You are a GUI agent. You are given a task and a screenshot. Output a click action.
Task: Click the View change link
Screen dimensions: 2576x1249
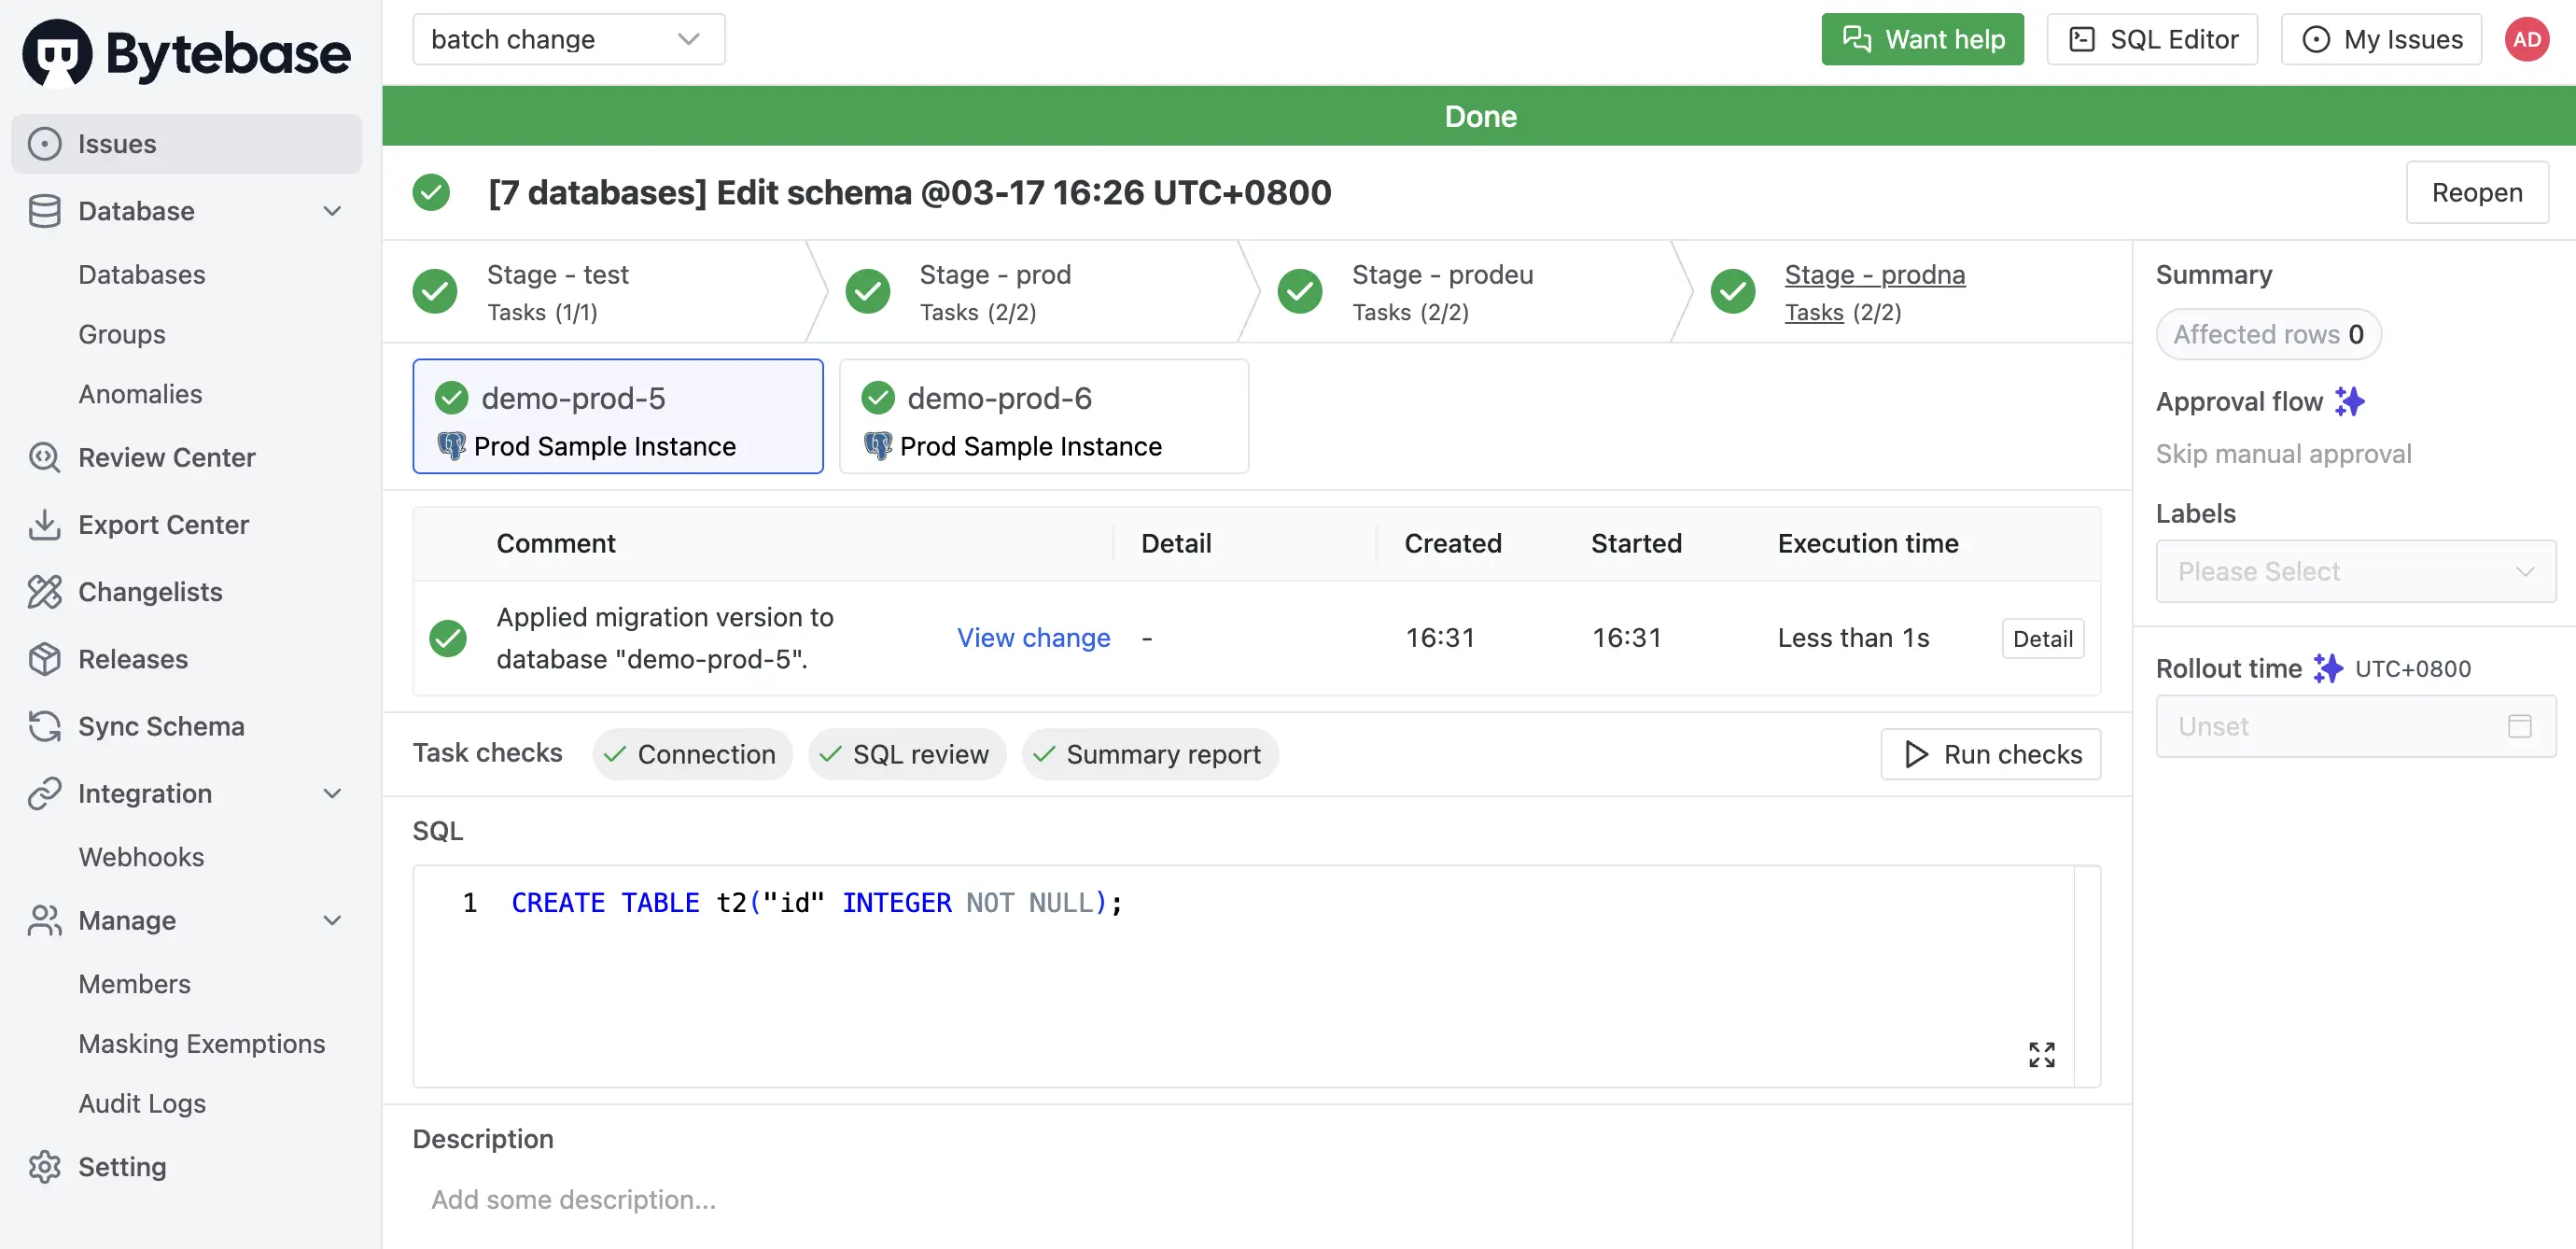tap(1033, 637)
